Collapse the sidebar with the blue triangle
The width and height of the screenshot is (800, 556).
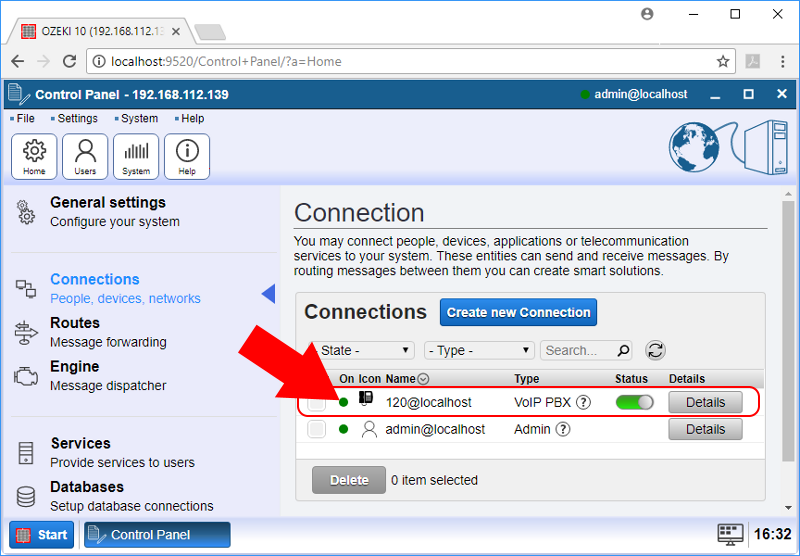pos(268,294)
